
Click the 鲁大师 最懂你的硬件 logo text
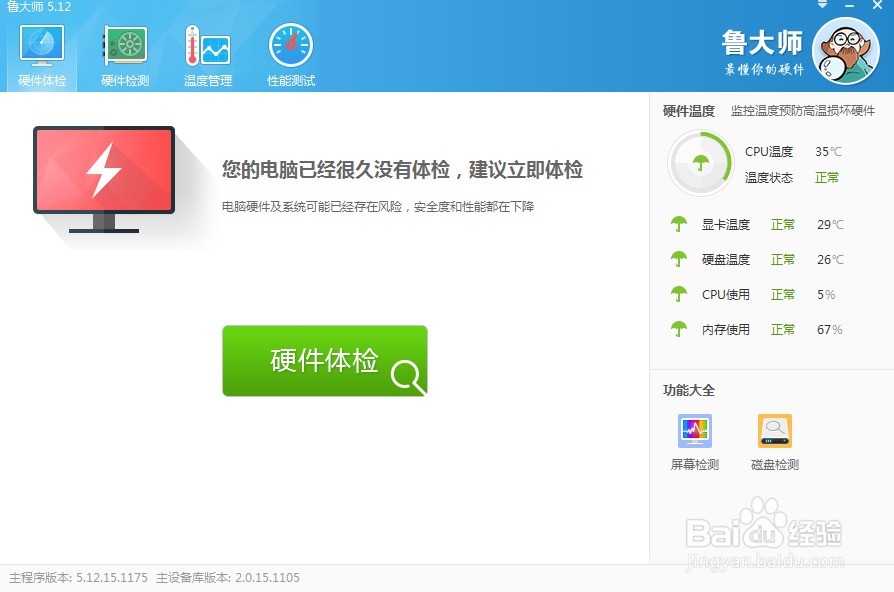pyautogui.click(x=762, y=52)
